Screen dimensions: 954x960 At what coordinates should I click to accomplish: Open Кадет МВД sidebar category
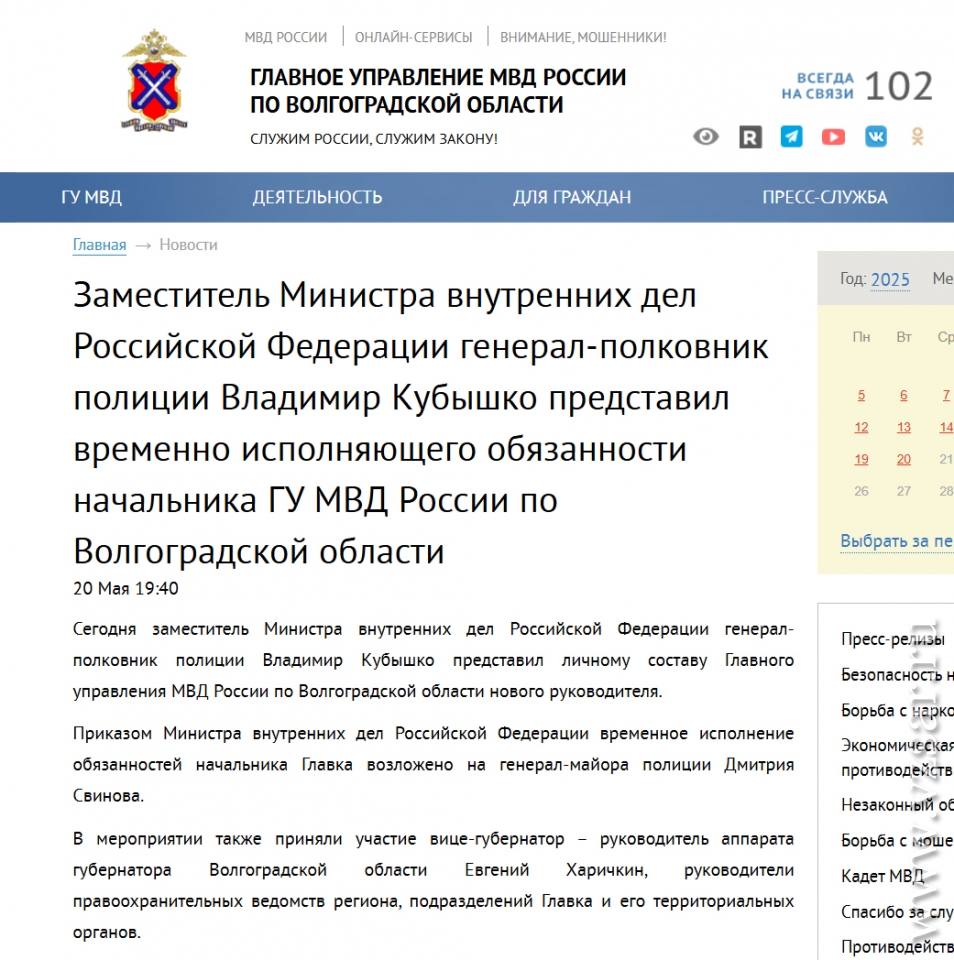[x=882, y=876]
